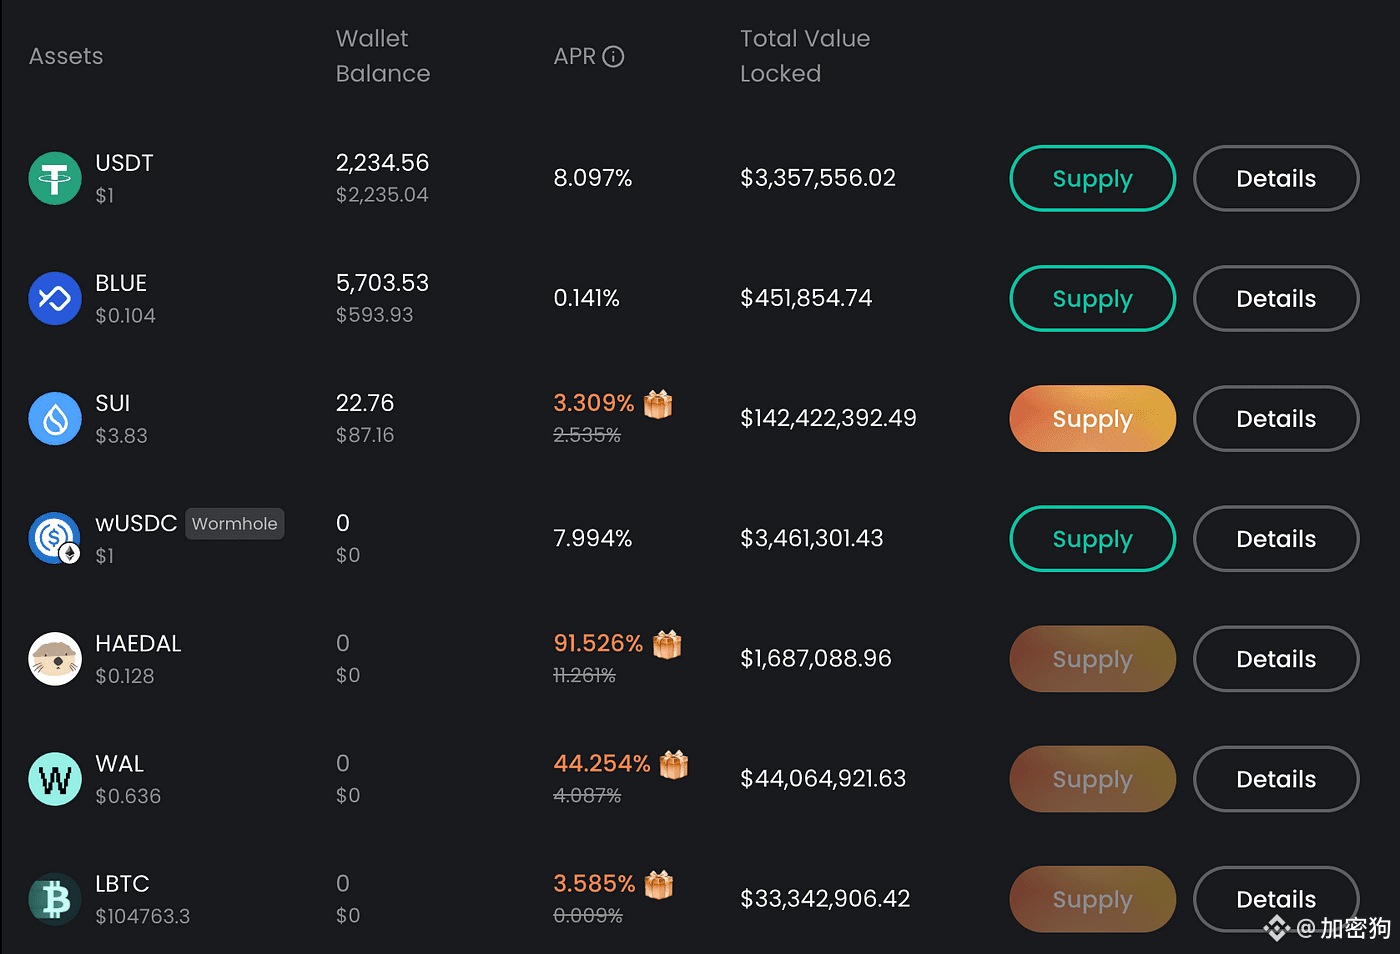Click the wUSDC coin icon

pos(55,538)
